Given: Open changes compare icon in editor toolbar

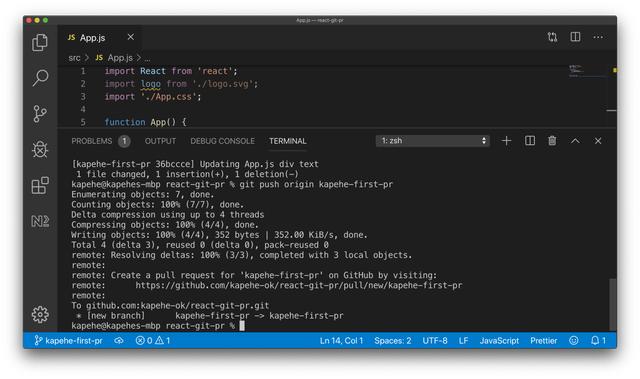Looking at the screenshot, I should 552,37.
